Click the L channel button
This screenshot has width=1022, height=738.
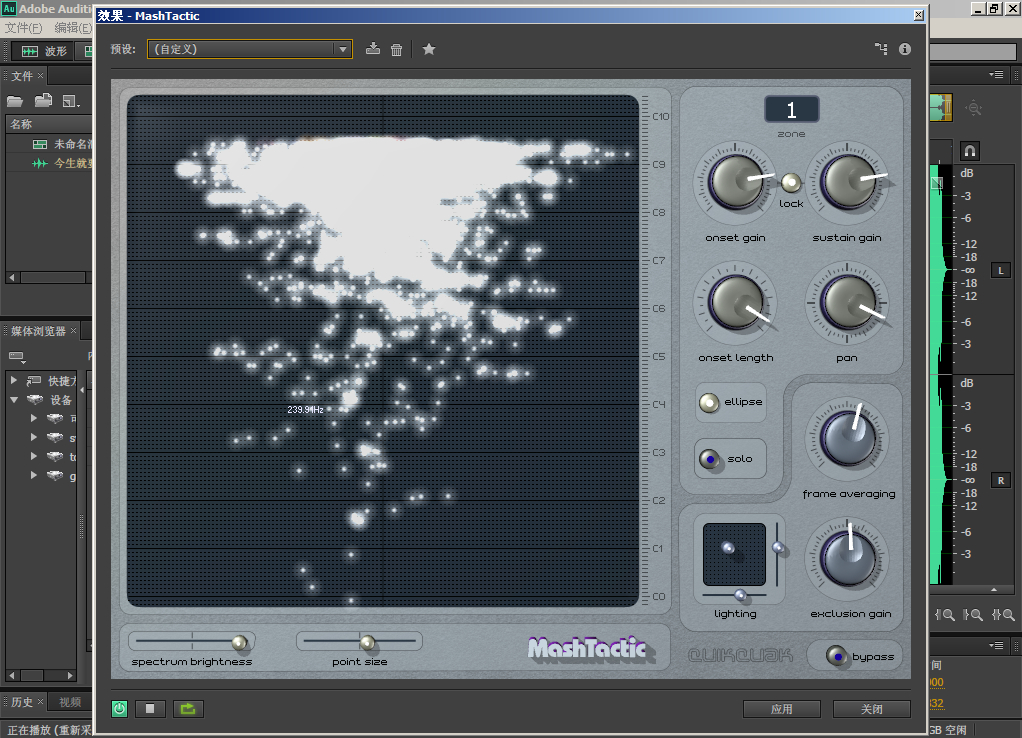[x=1001, y=270]
